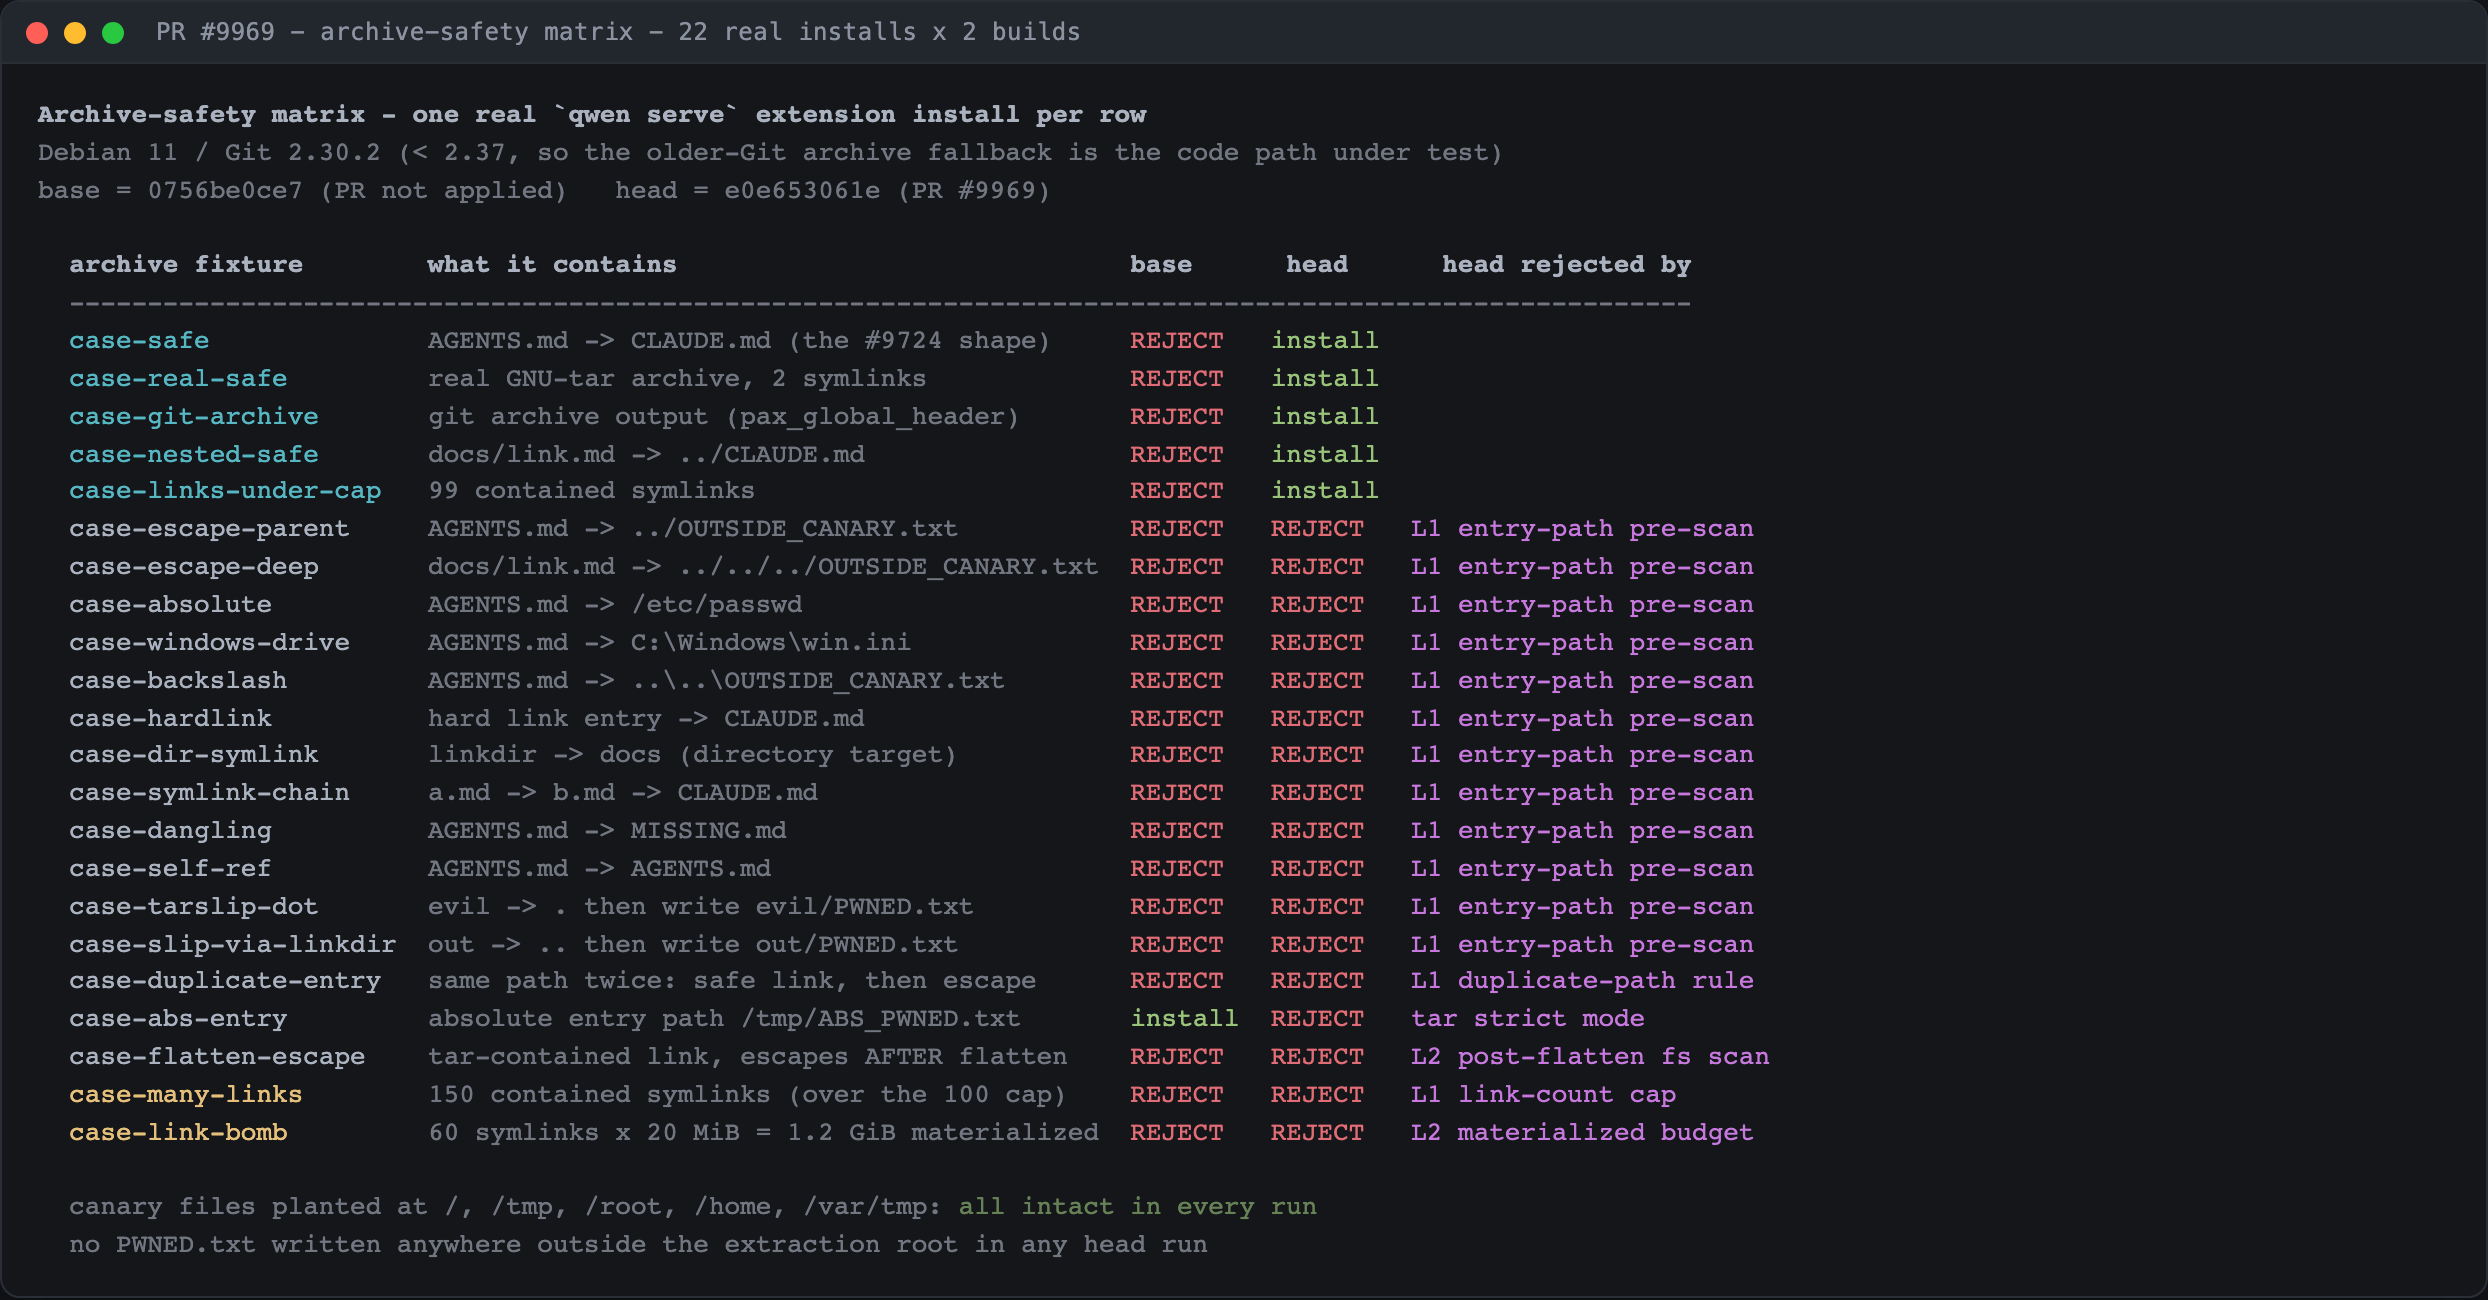2488x1300 pixels.
Task: Click the head commit hash "e0e653061e"
Action: click(802, 191)
